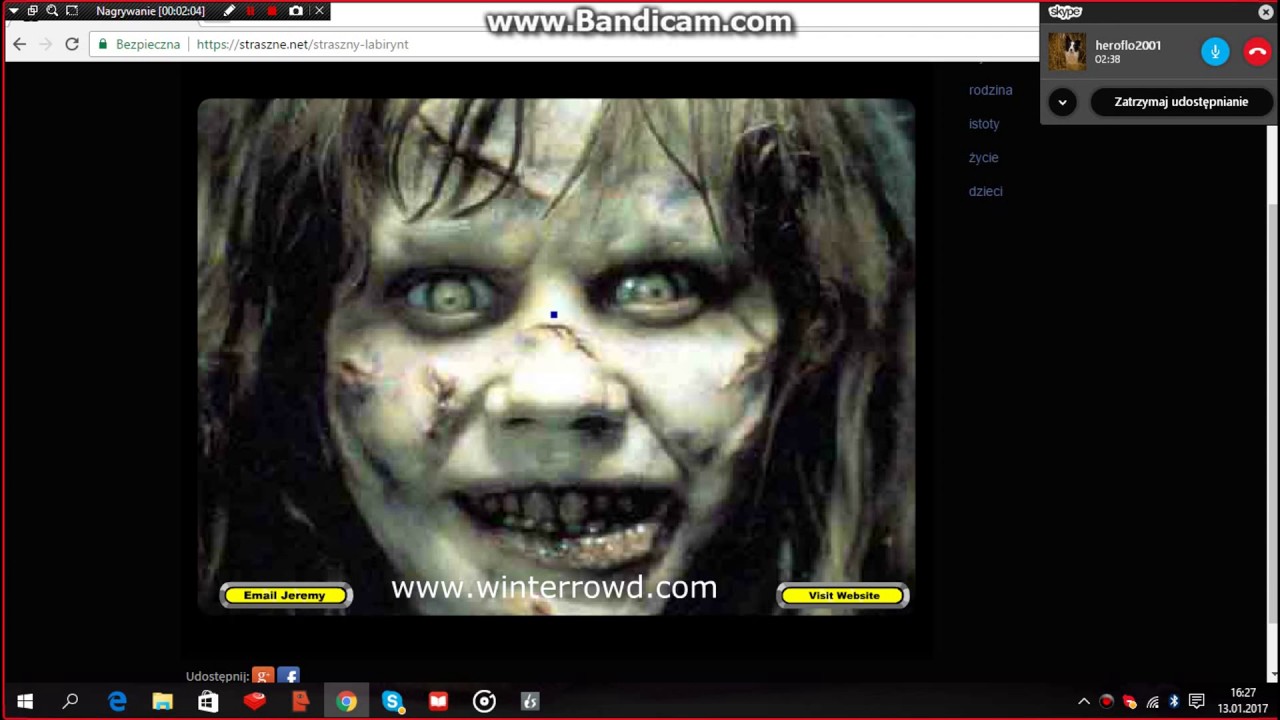The width and height of the screenshot is (1280, 720).
Task: Go back in the browser
Action: click(19, 44)
